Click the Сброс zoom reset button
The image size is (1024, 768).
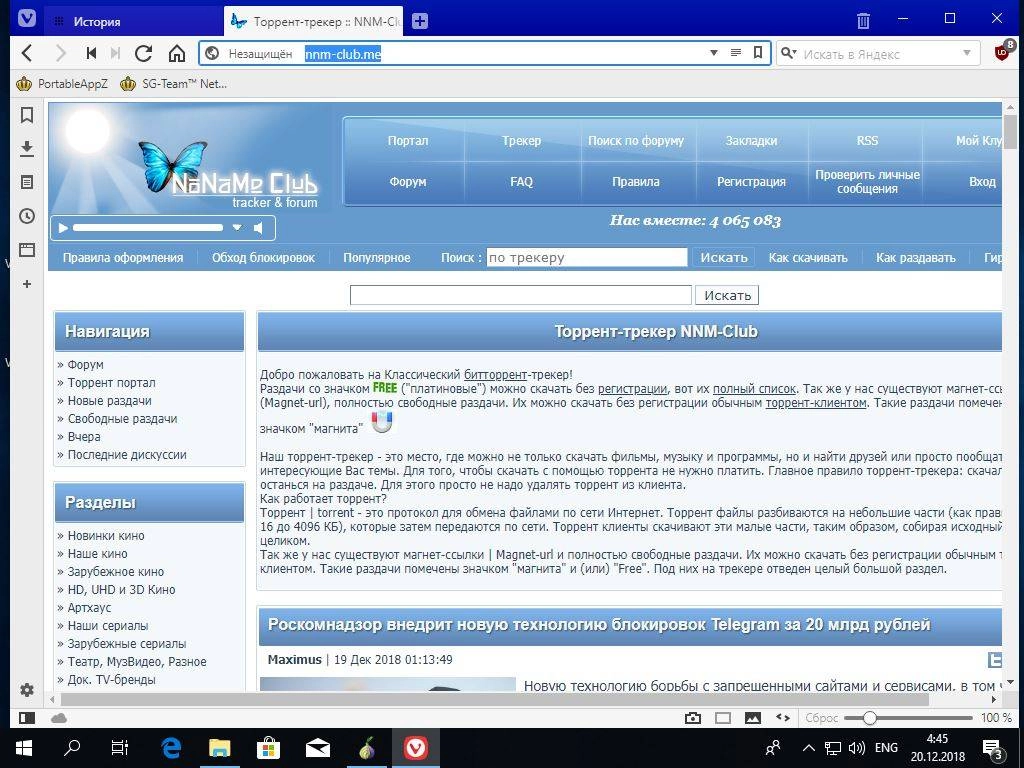(822, 718)
